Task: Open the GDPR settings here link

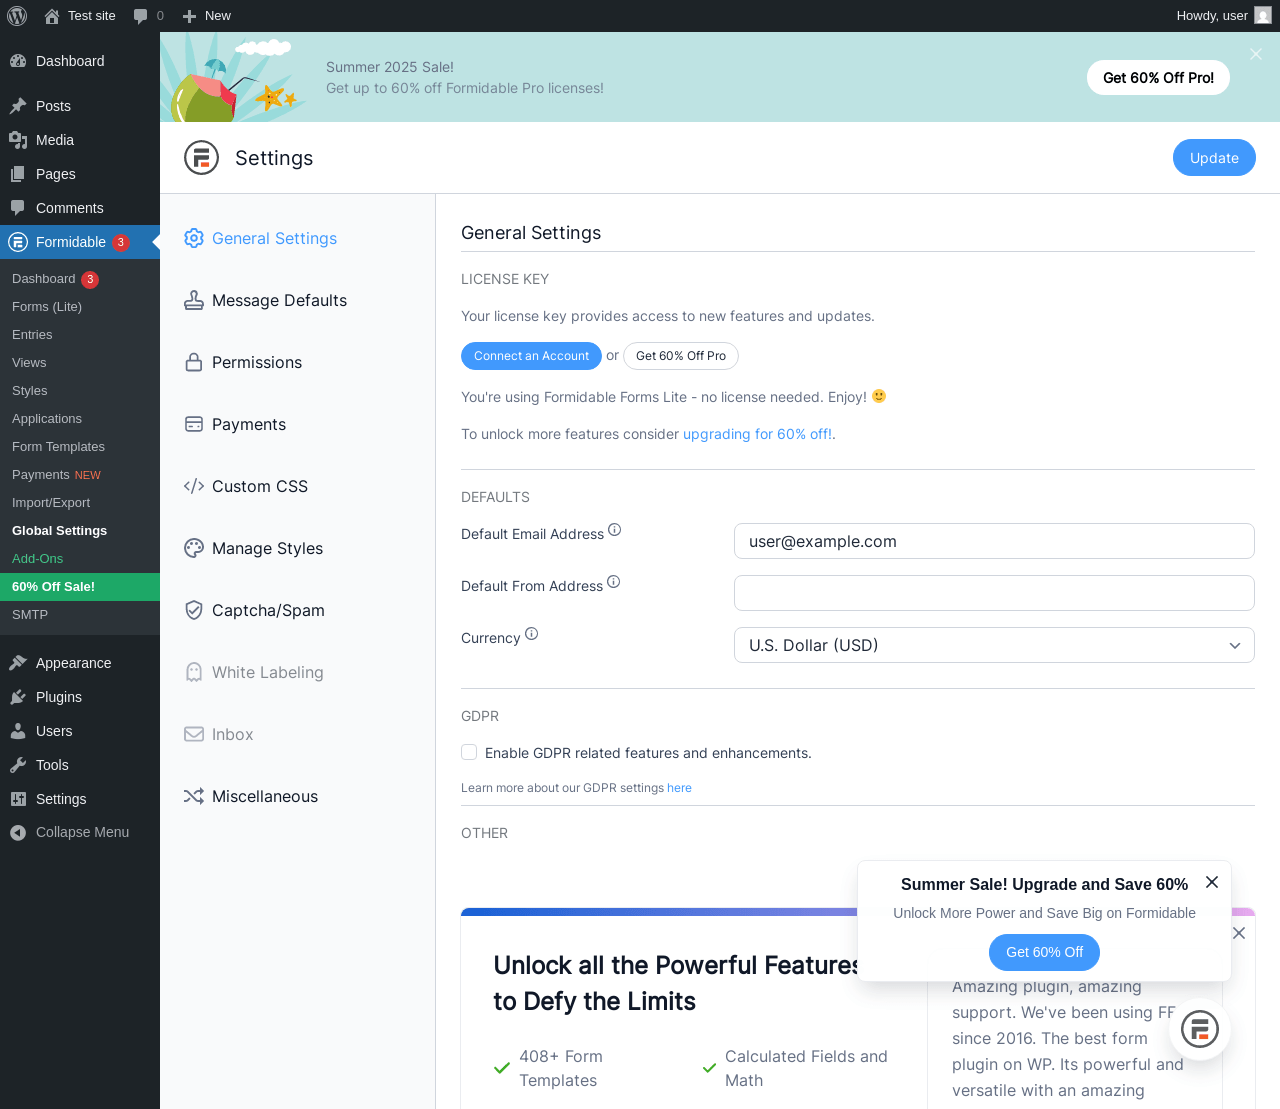Action: click(x=679, y=788)
